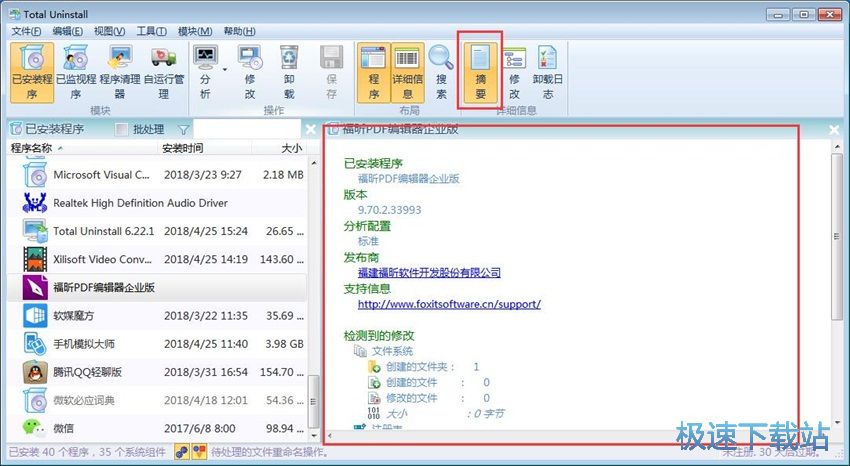Screen dimensions: 850x466
Task: Click the program search input field
Action: (247, 130)
